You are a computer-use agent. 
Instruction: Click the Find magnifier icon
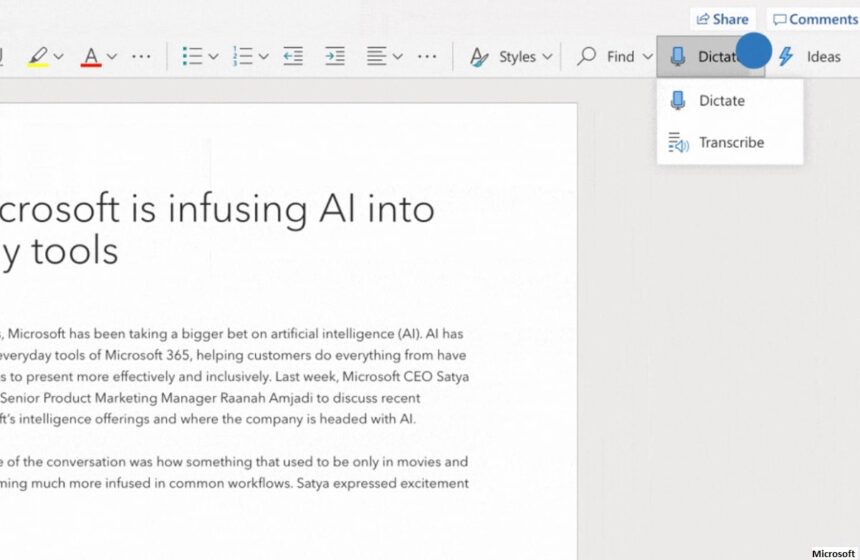coord(586,56)
